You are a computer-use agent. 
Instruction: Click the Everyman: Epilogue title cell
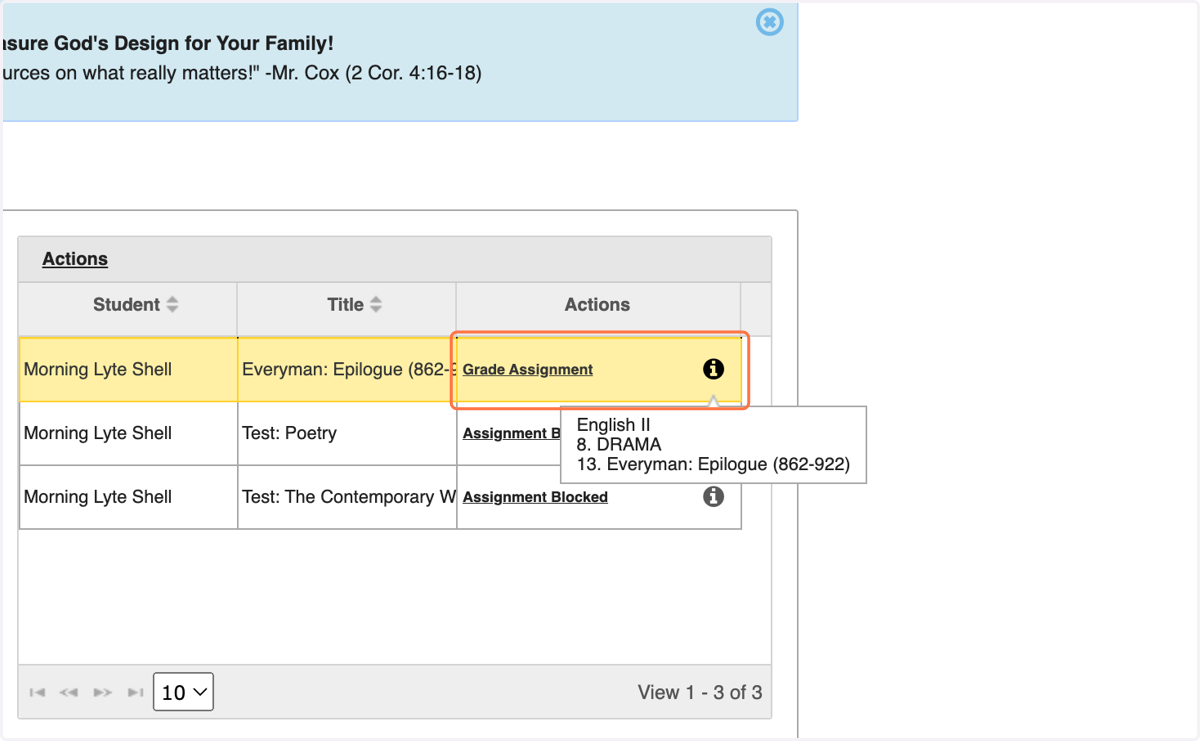tap(347, 369)
